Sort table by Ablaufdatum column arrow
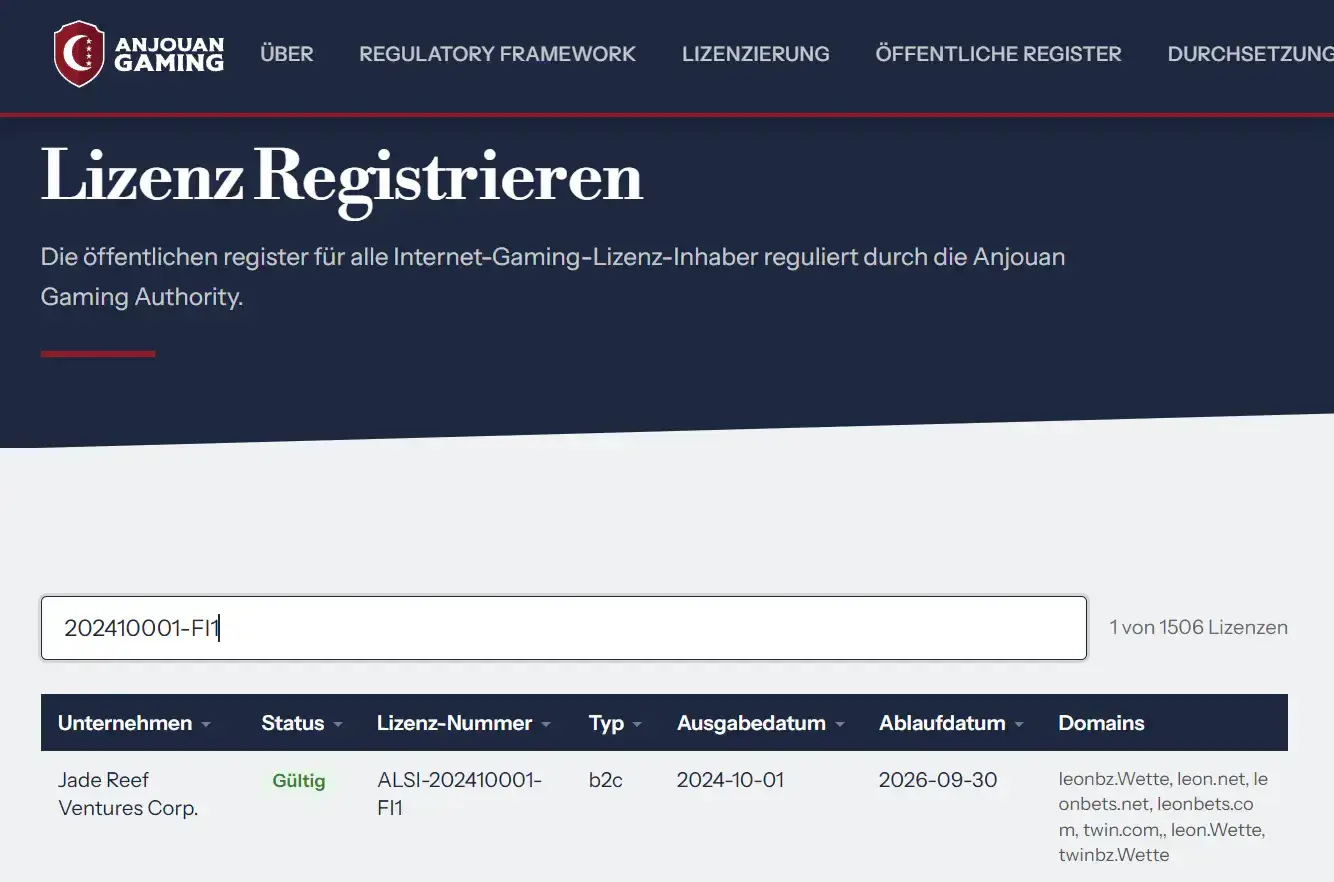This screenshot has height=882, width=1334. tap(1019, 724)
